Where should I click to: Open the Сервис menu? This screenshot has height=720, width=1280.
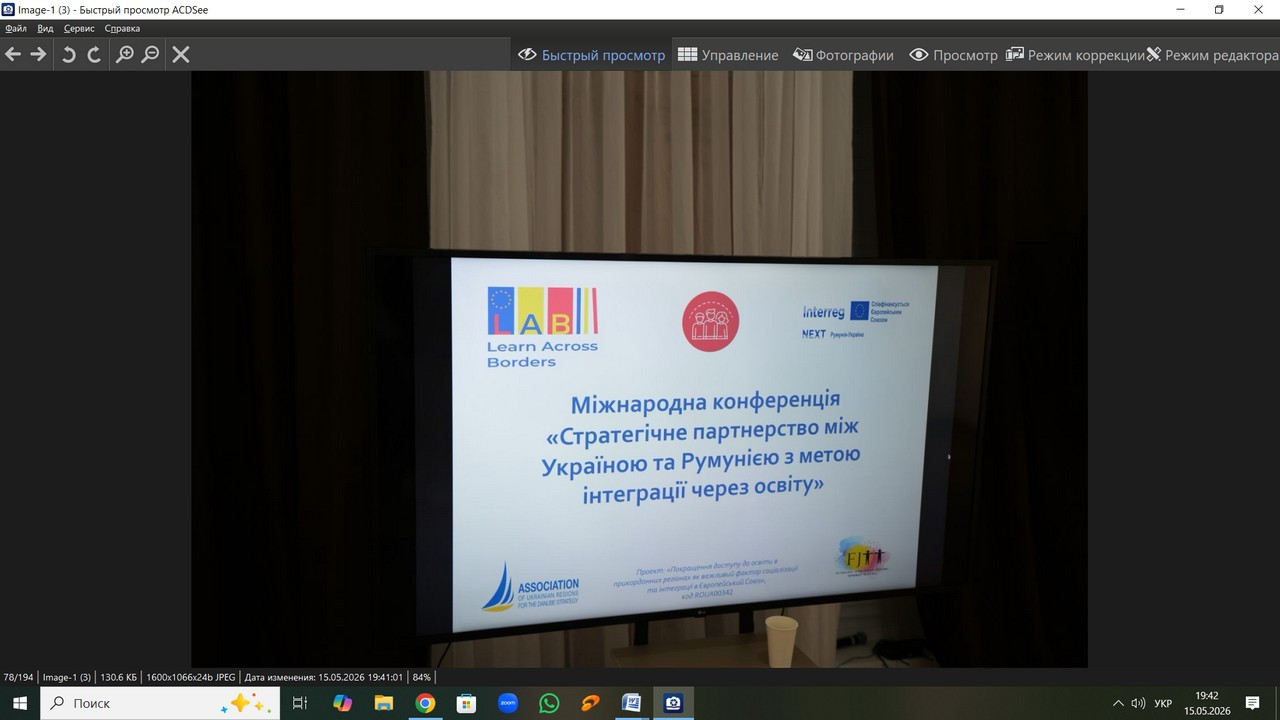click(x=79, y=28)
